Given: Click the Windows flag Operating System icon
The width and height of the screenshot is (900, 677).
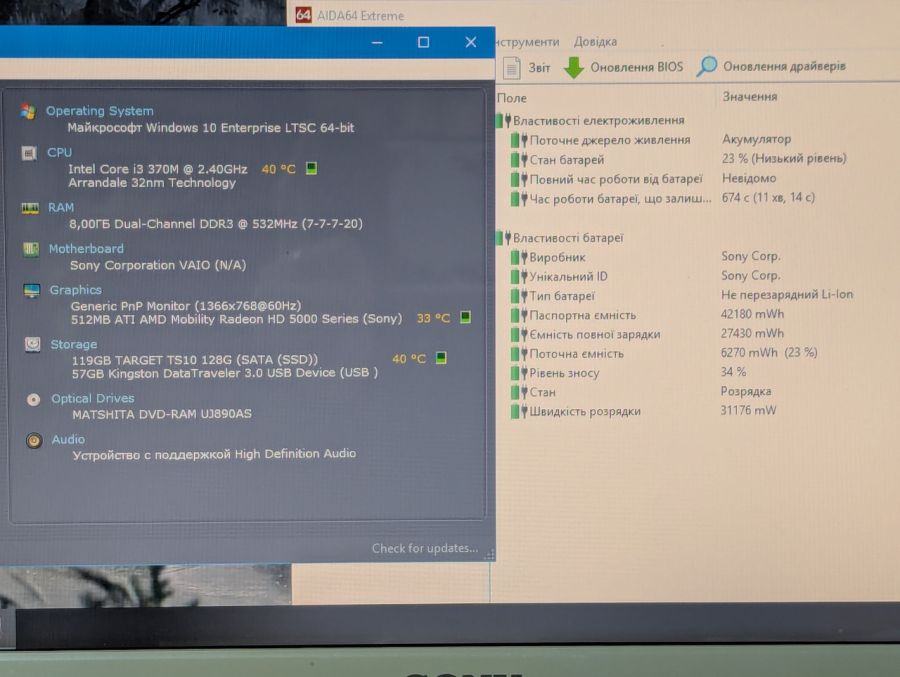Looking at the screenshot, I should point(28,111).
